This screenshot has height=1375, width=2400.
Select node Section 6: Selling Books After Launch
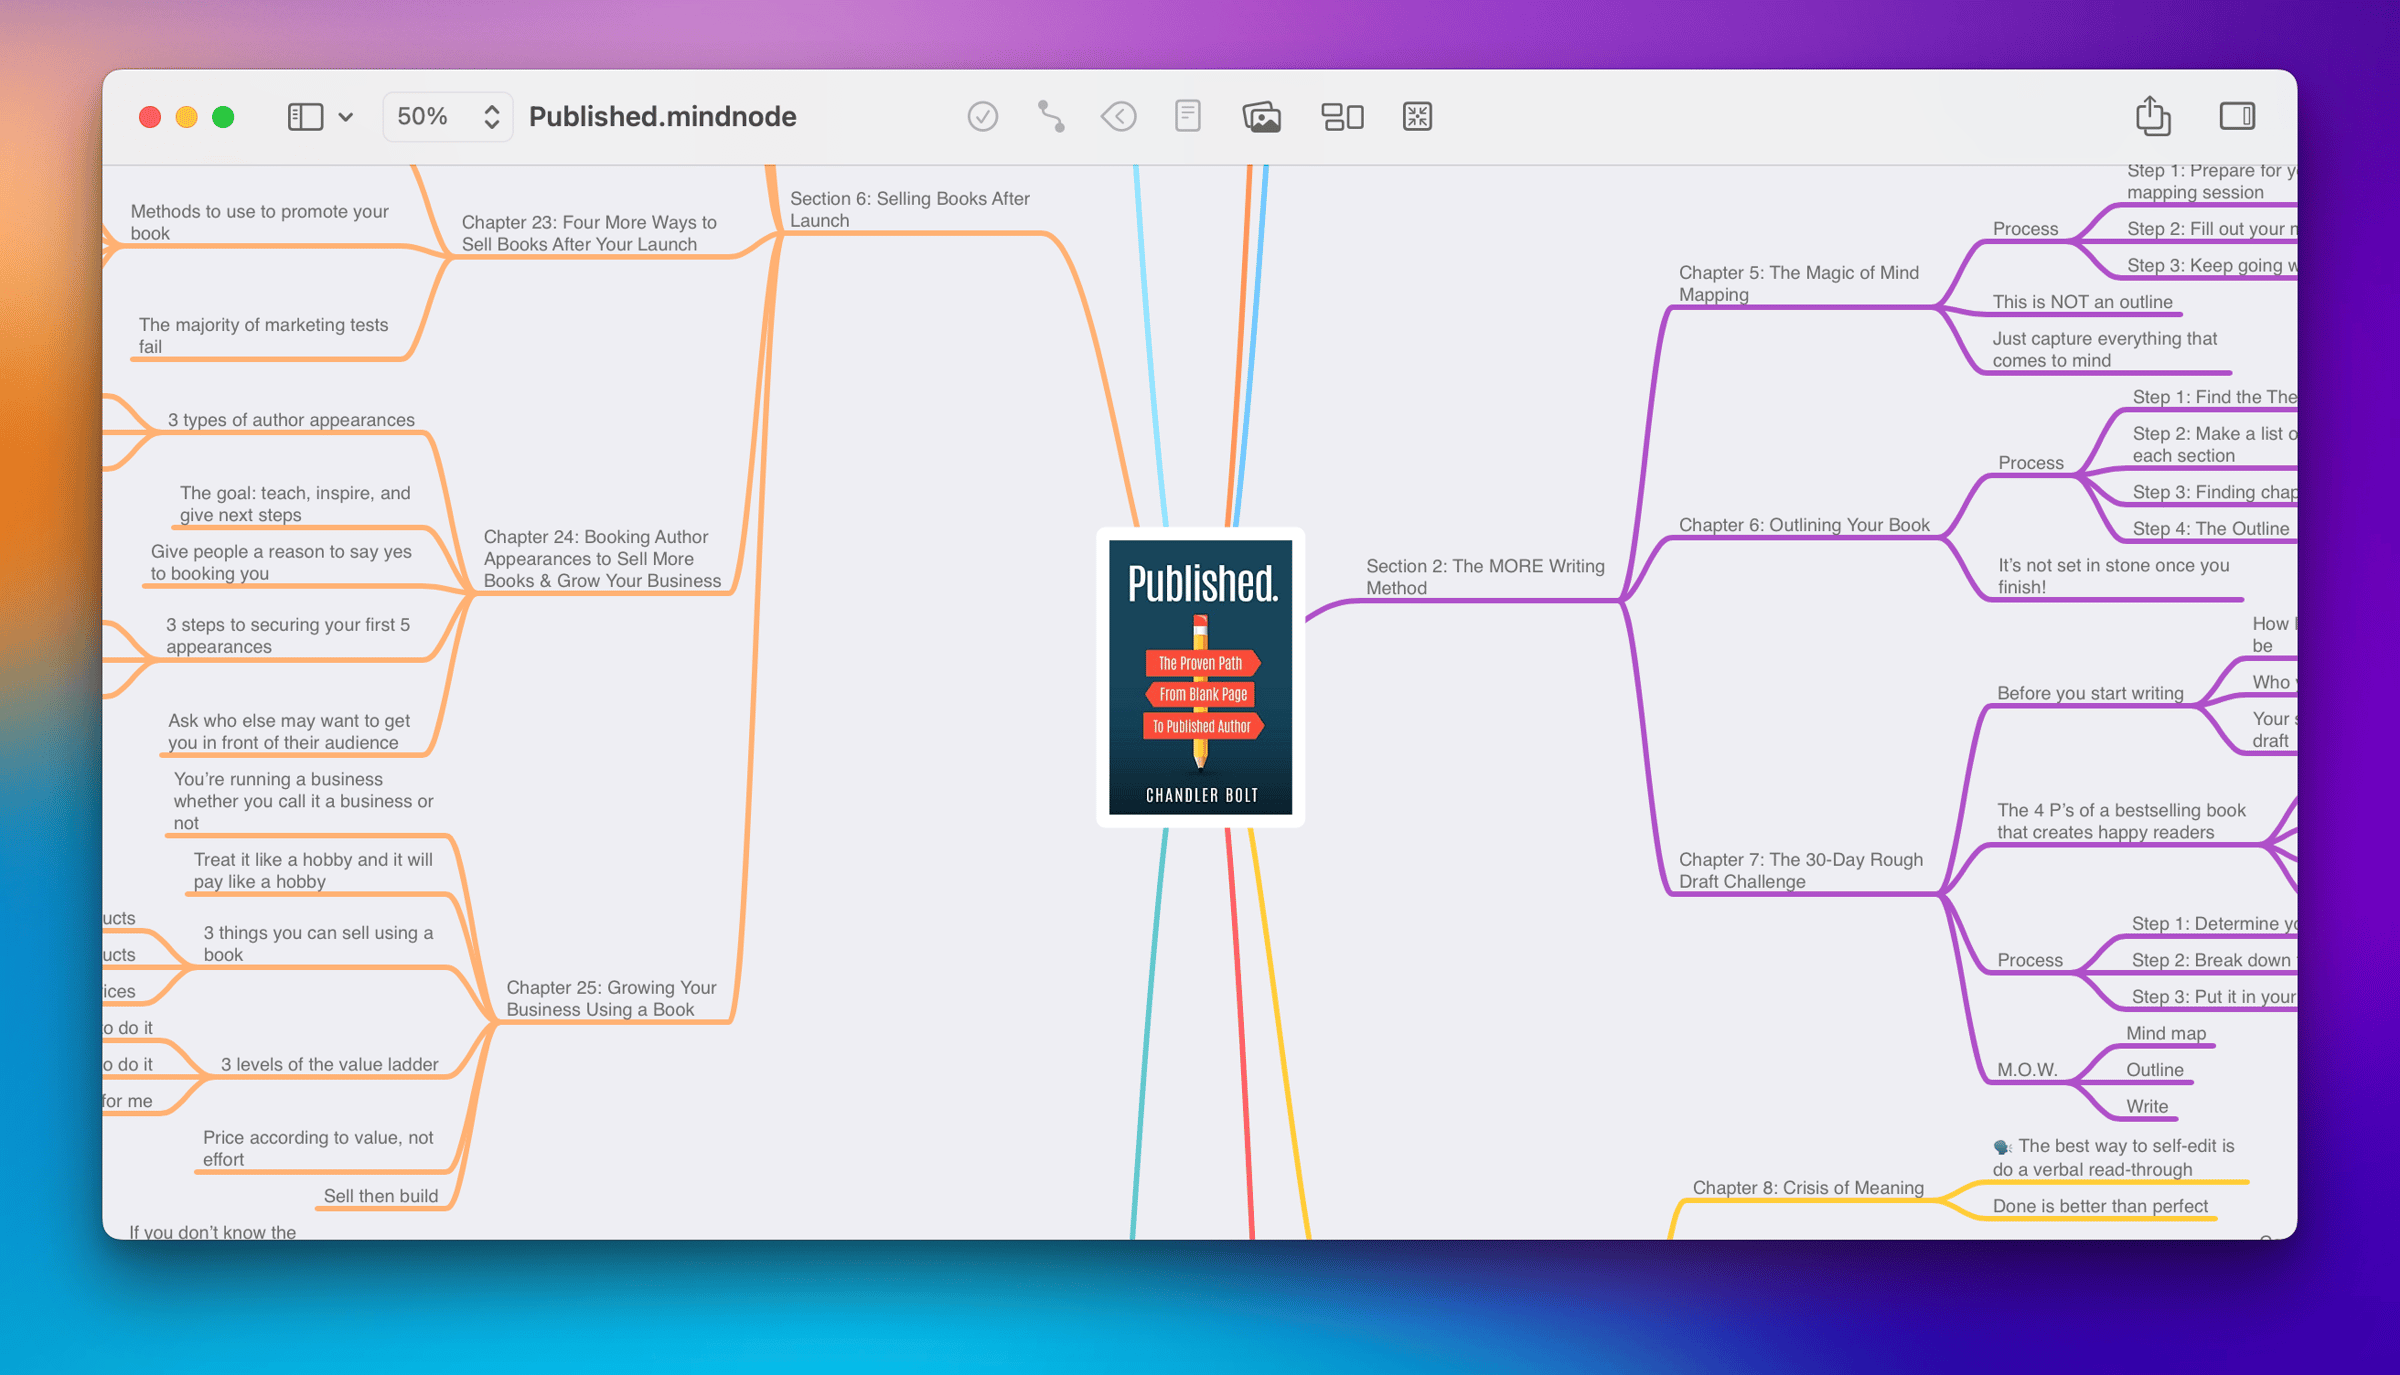tap(909, 209)
